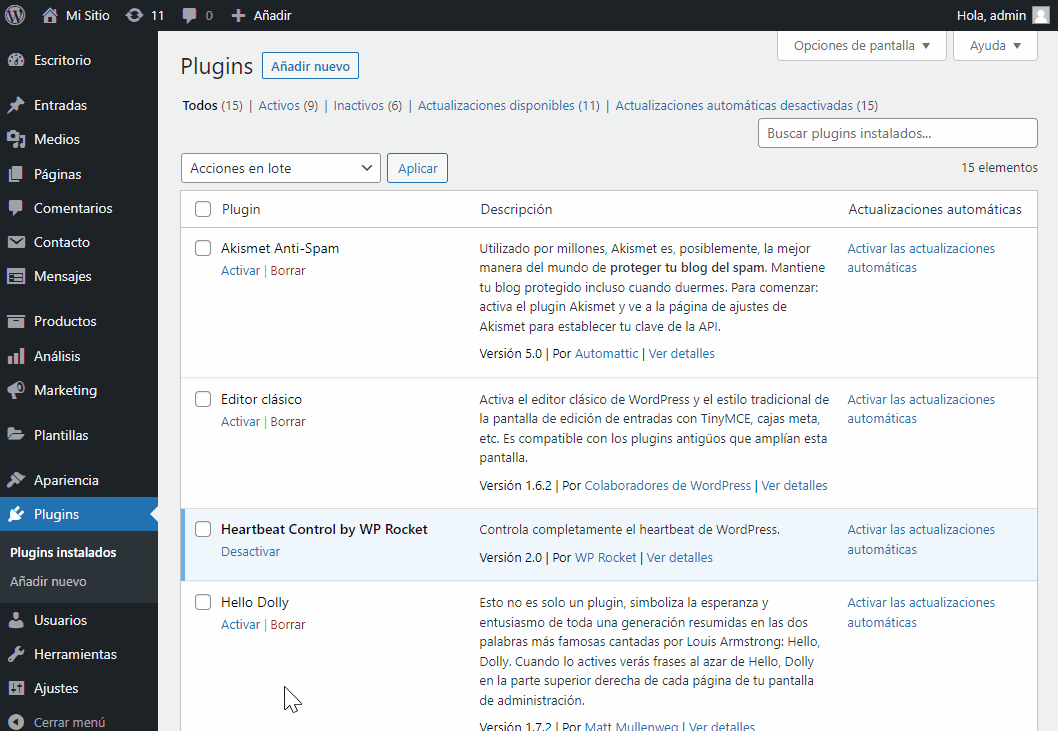Open Añadir nuevo submenu item in sidebar
This screenshot has width=1058, height=731.
(x=49, y=581)
